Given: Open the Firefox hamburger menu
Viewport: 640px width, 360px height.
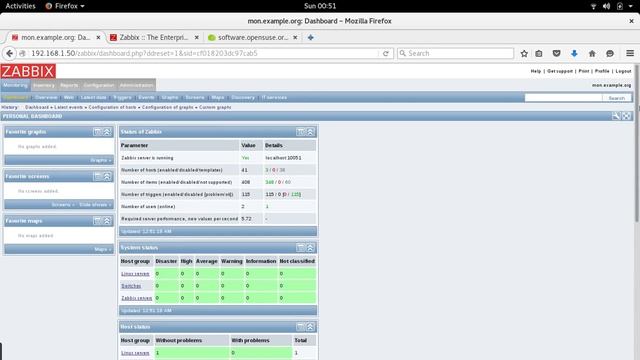Looking at the screenshot, I should (x=630, y=53).
